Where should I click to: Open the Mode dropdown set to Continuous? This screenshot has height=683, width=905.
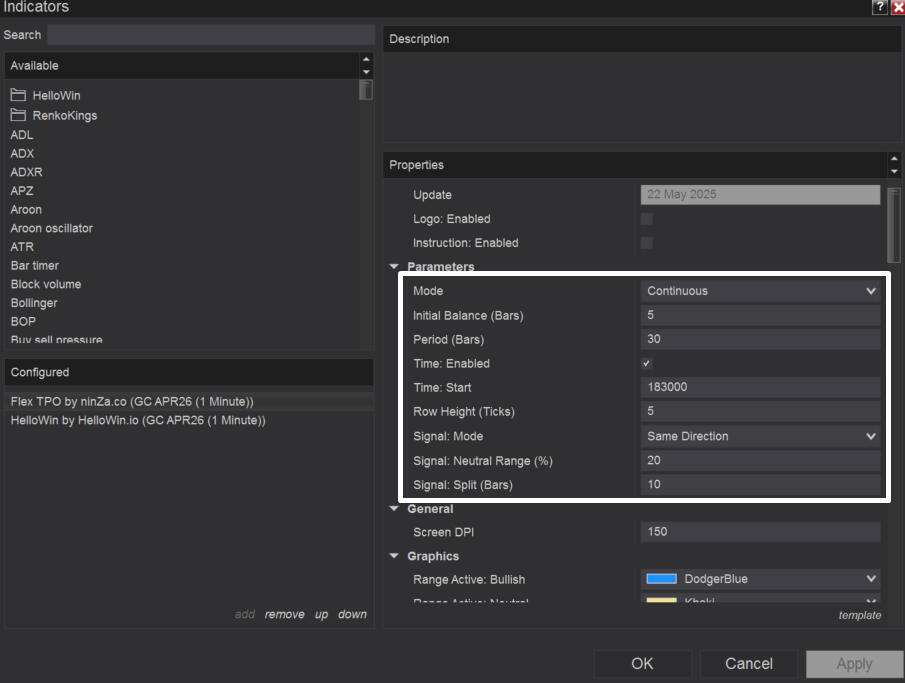click(x=760, y=291)
